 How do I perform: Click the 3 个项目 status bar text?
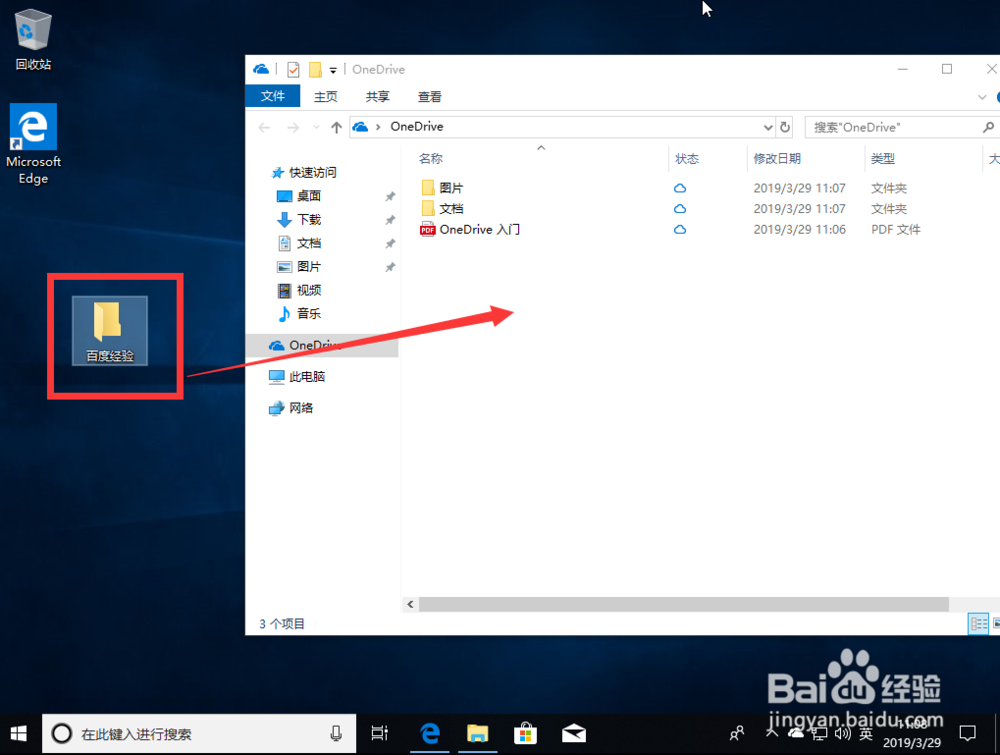tap(281, 624)
